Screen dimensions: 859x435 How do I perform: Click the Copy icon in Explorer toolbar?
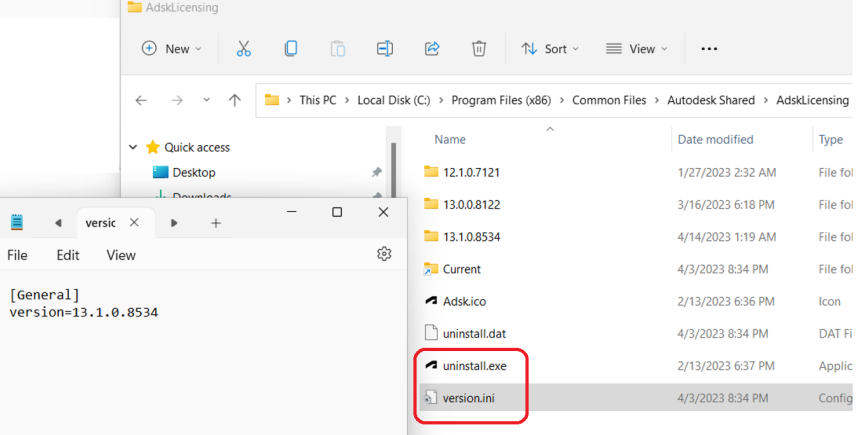(291, 49)
